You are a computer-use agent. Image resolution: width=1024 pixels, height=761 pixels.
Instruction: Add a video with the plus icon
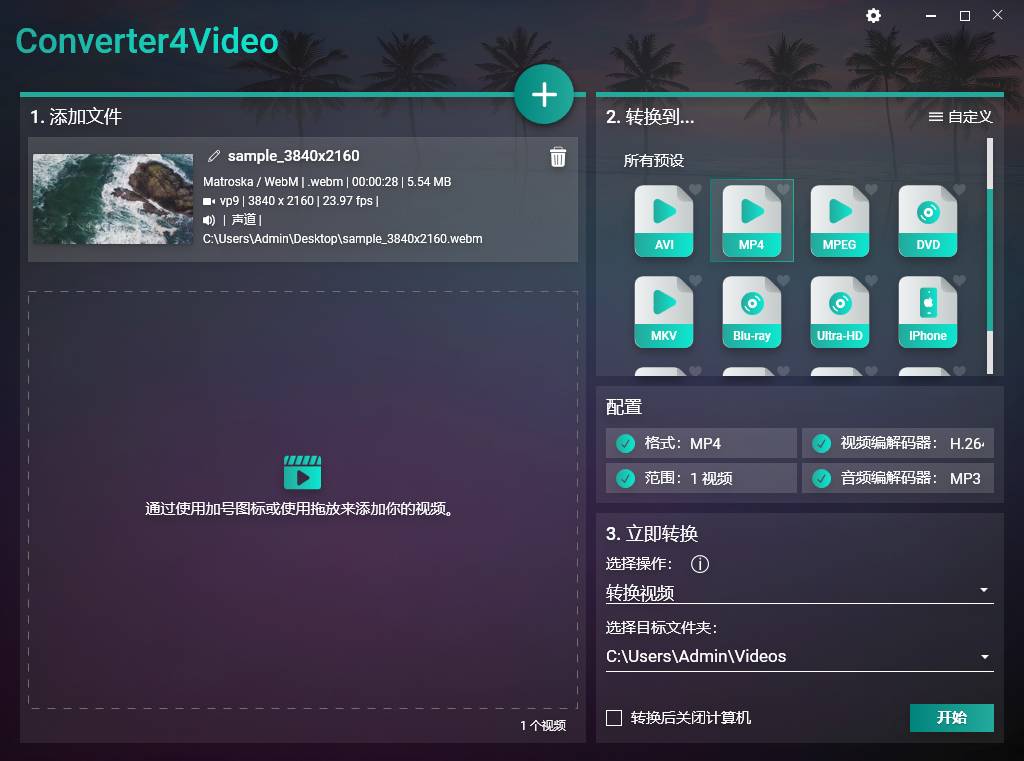[x=544, y=93]
